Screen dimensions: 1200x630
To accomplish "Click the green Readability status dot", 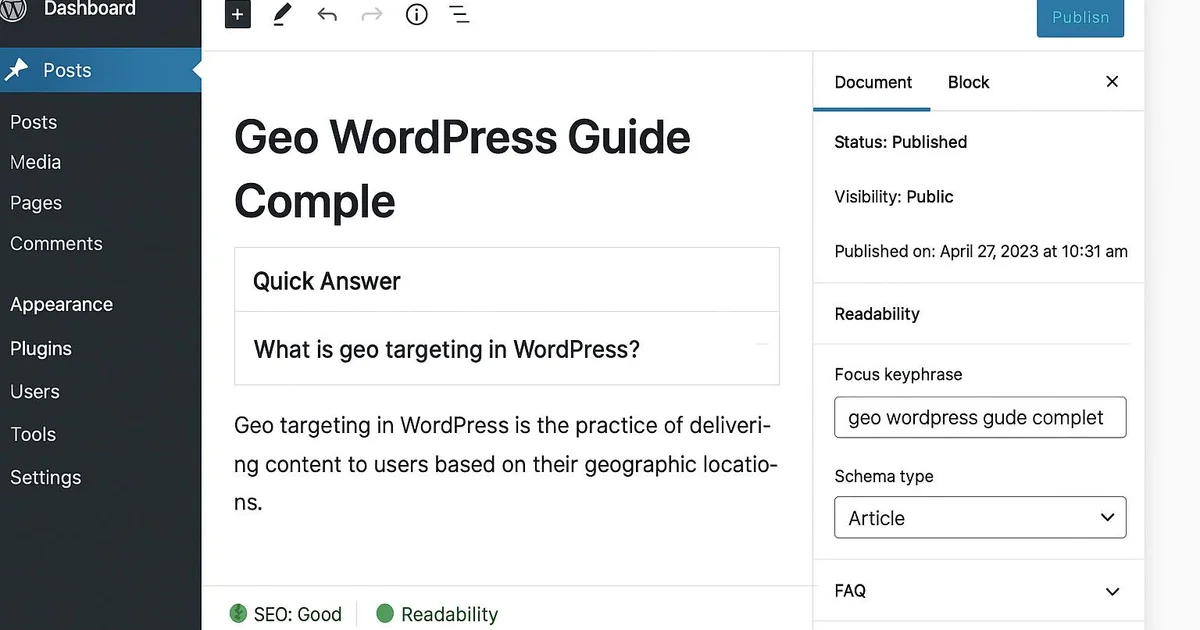I will [385, 613].
